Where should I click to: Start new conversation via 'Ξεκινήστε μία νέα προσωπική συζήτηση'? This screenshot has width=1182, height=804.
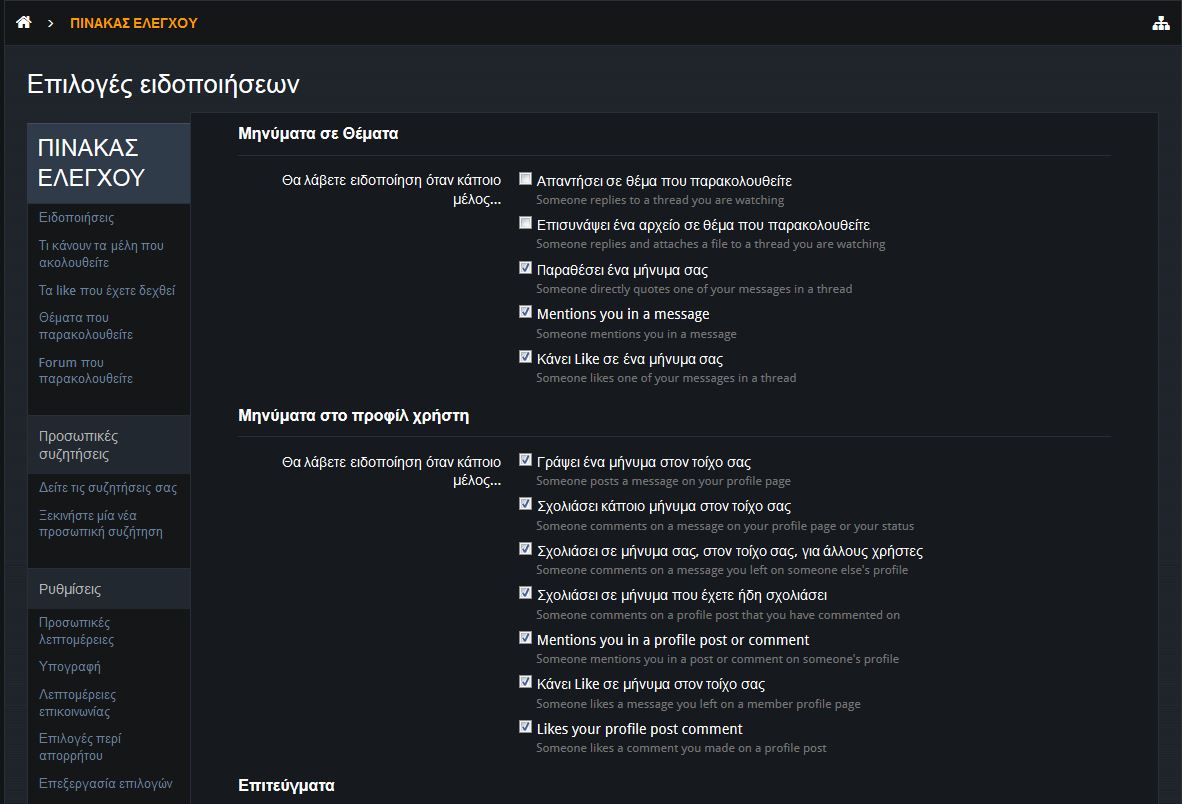pos(100,523)
